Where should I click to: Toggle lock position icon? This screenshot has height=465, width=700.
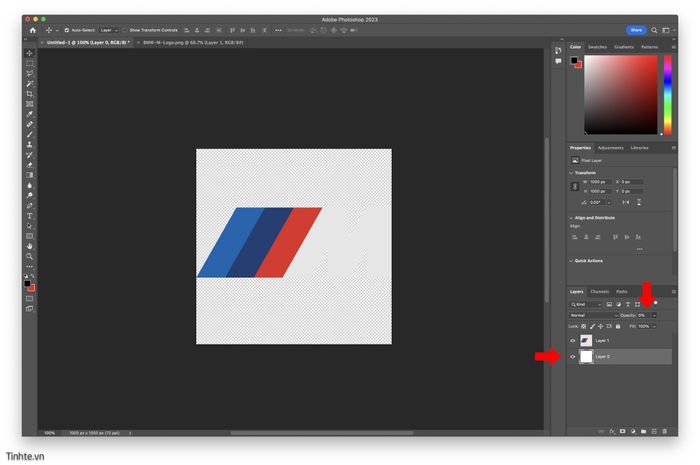pyautogui.click(x=600, y=326)
